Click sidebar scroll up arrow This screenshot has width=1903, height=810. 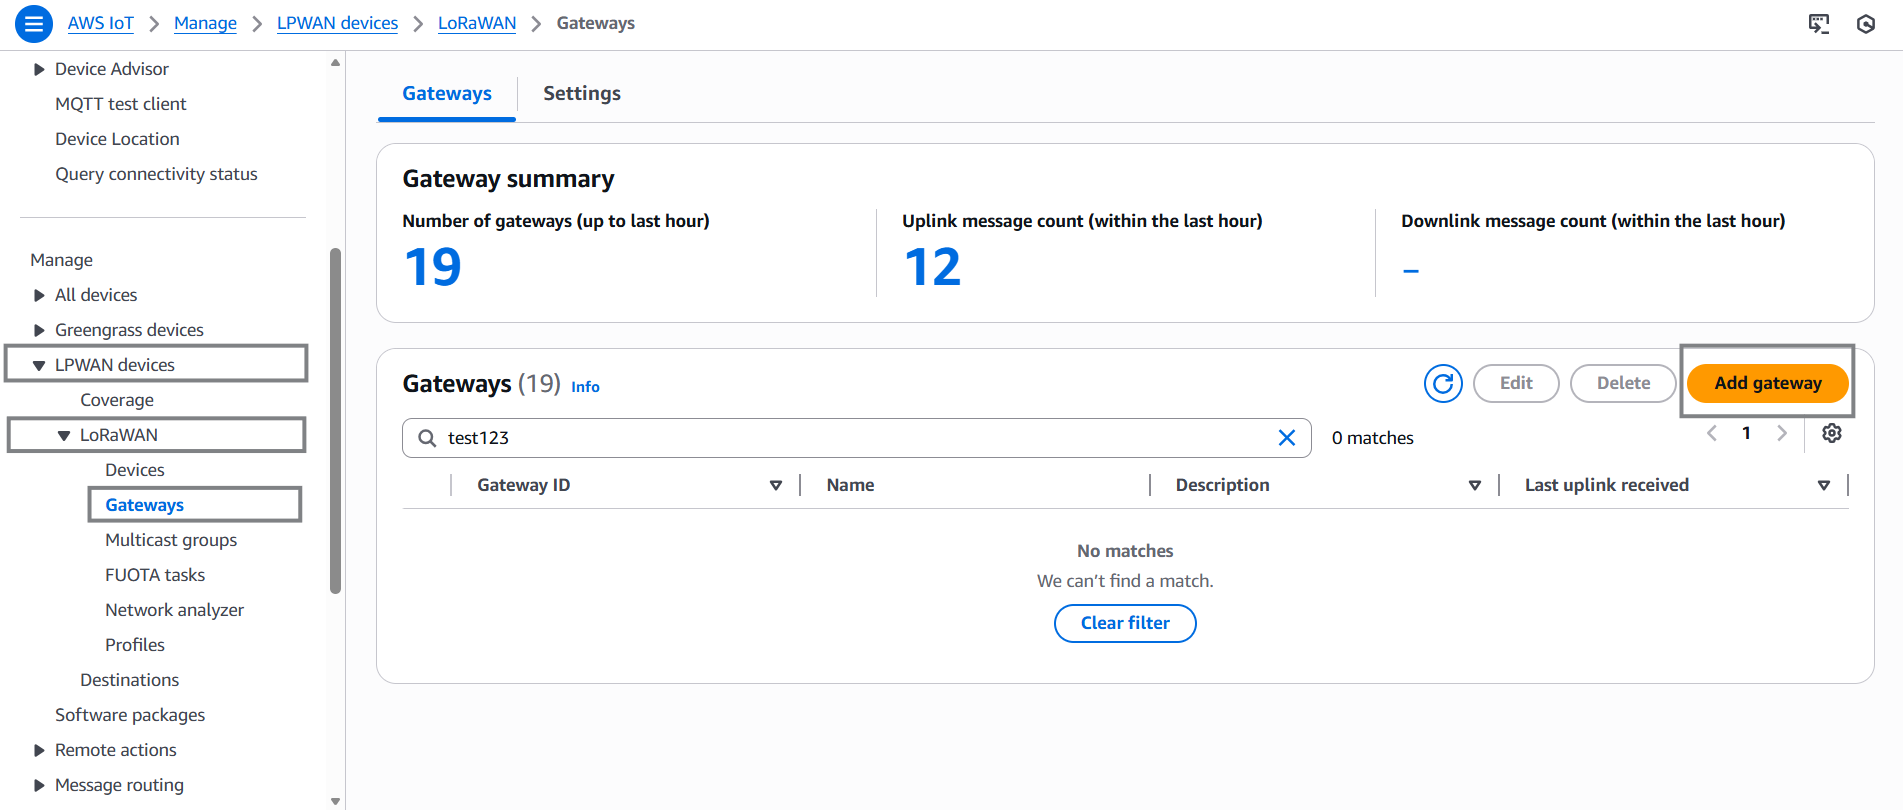point(335,63)
